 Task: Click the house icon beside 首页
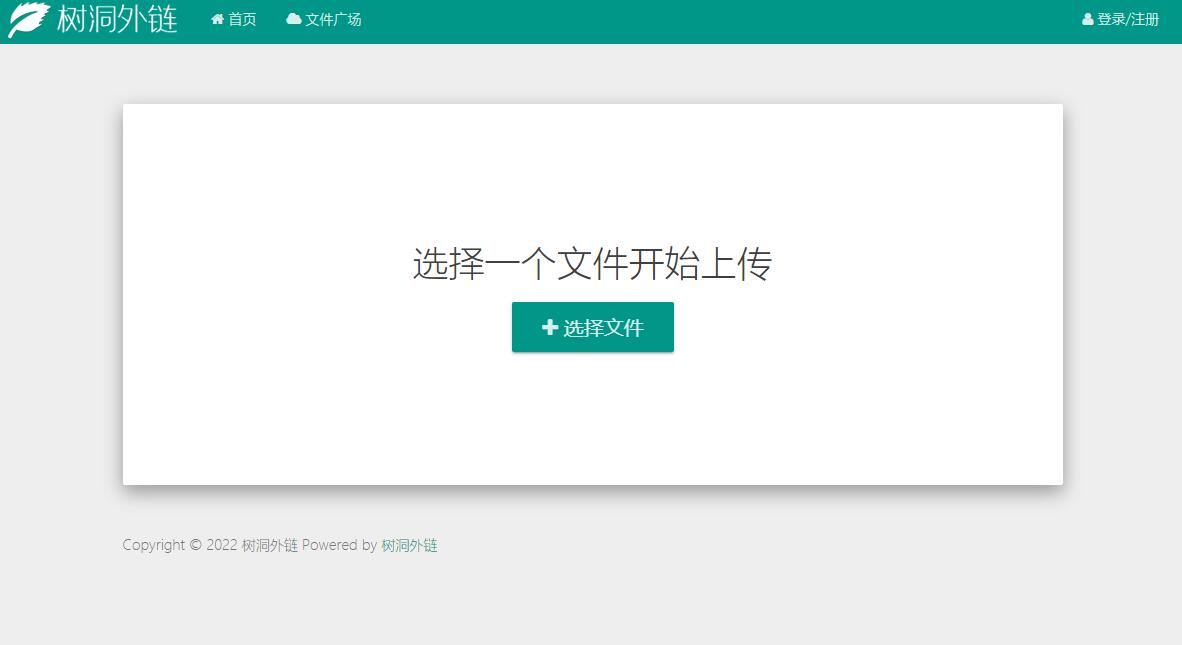click(218, 18)
